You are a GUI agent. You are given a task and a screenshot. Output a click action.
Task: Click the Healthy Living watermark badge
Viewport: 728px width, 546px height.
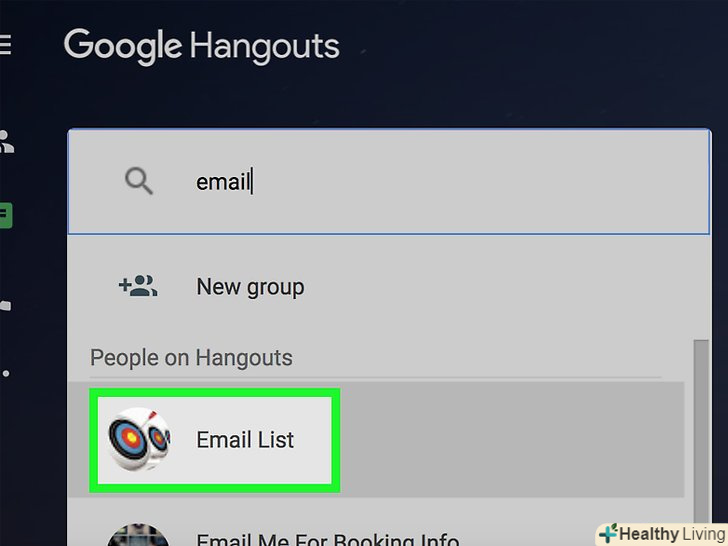[x=662, y=534]
